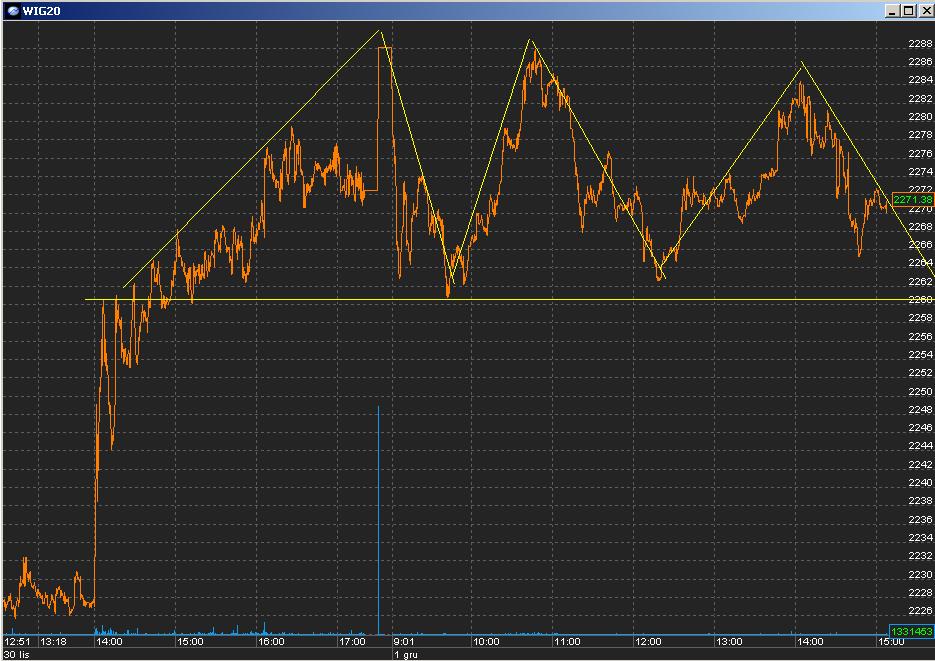Click the 2244 price axis label

point(919,446)
